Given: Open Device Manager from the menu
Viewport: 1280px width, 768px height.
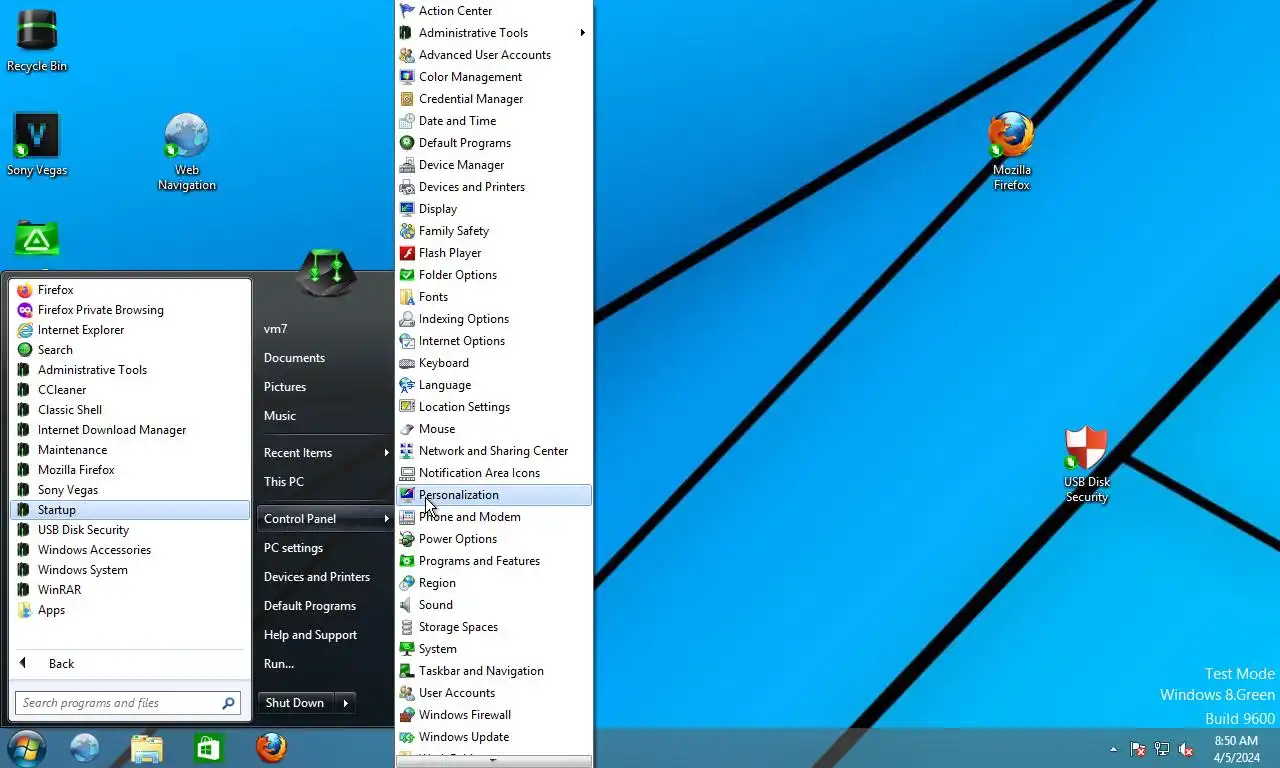Looking at the screenshot, I should pos(494,165).
